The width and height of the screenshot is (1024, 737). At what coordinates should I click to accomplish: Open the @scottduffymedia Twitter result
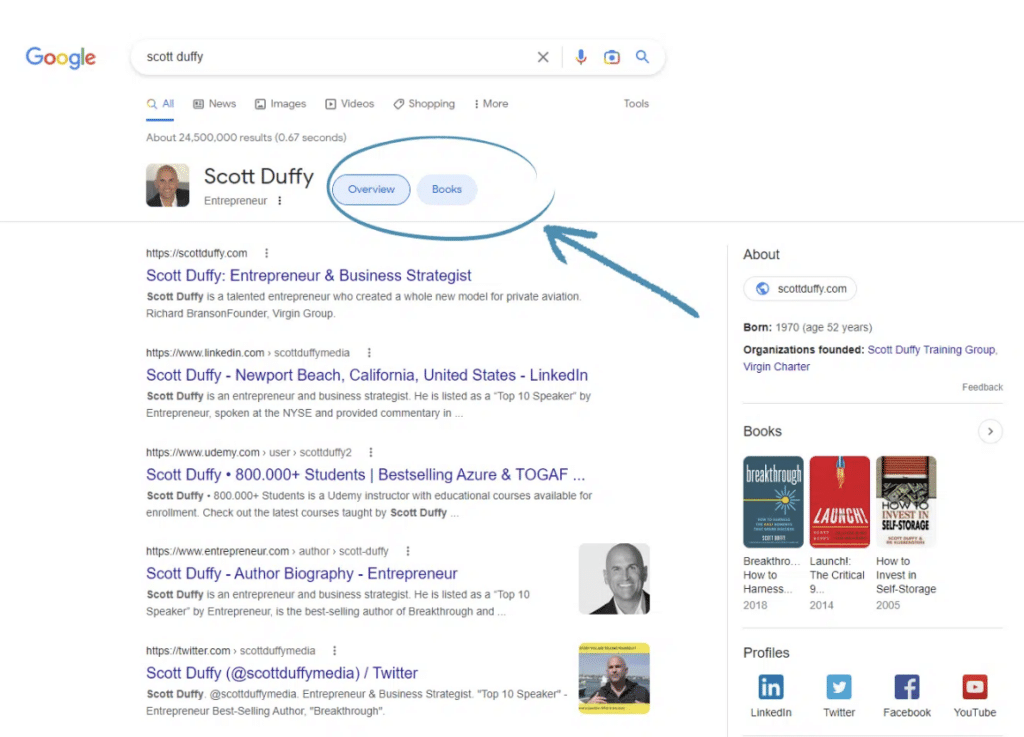[282, 673]
